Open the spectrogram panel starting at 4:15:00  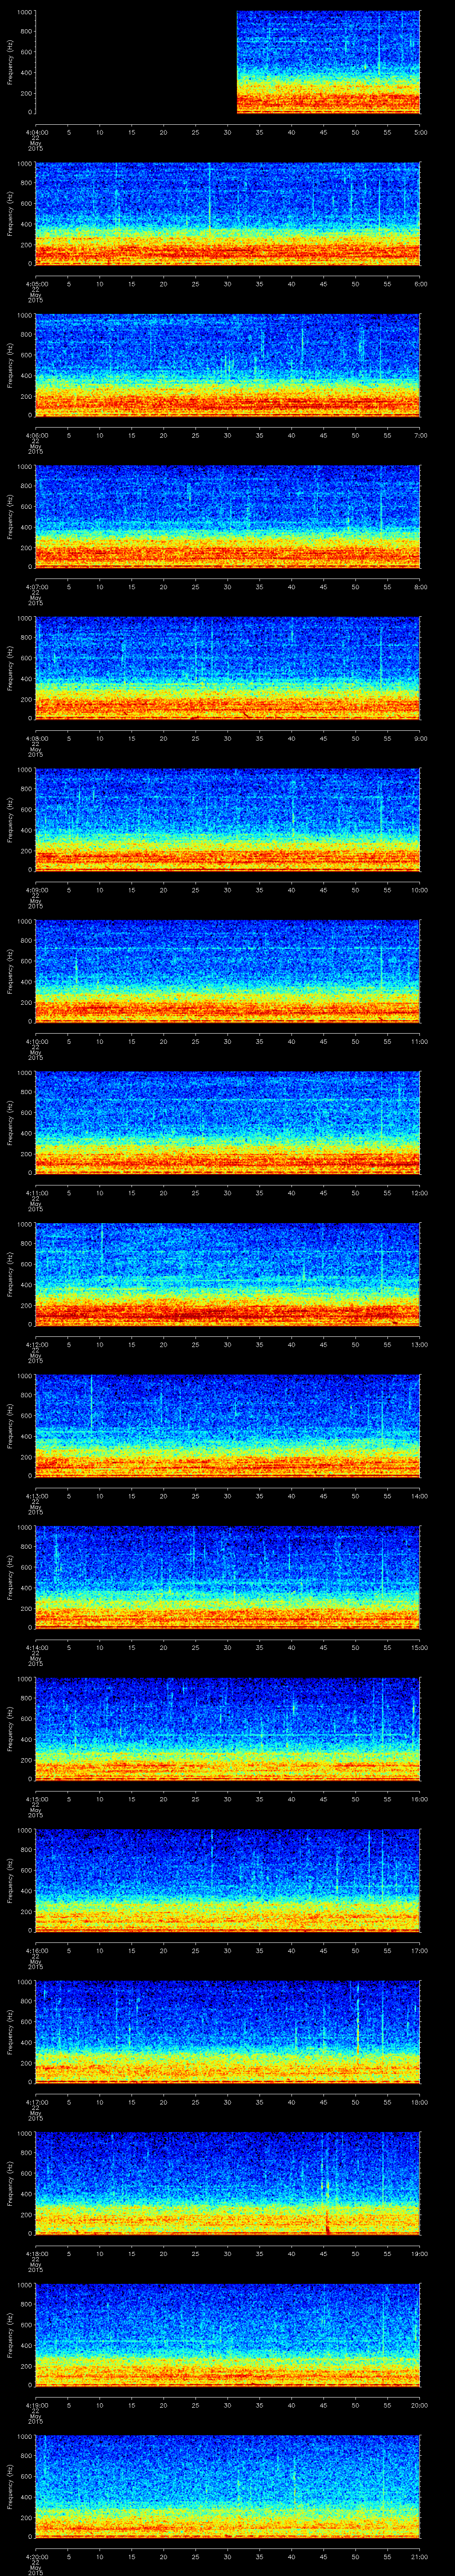[228, 1728]
